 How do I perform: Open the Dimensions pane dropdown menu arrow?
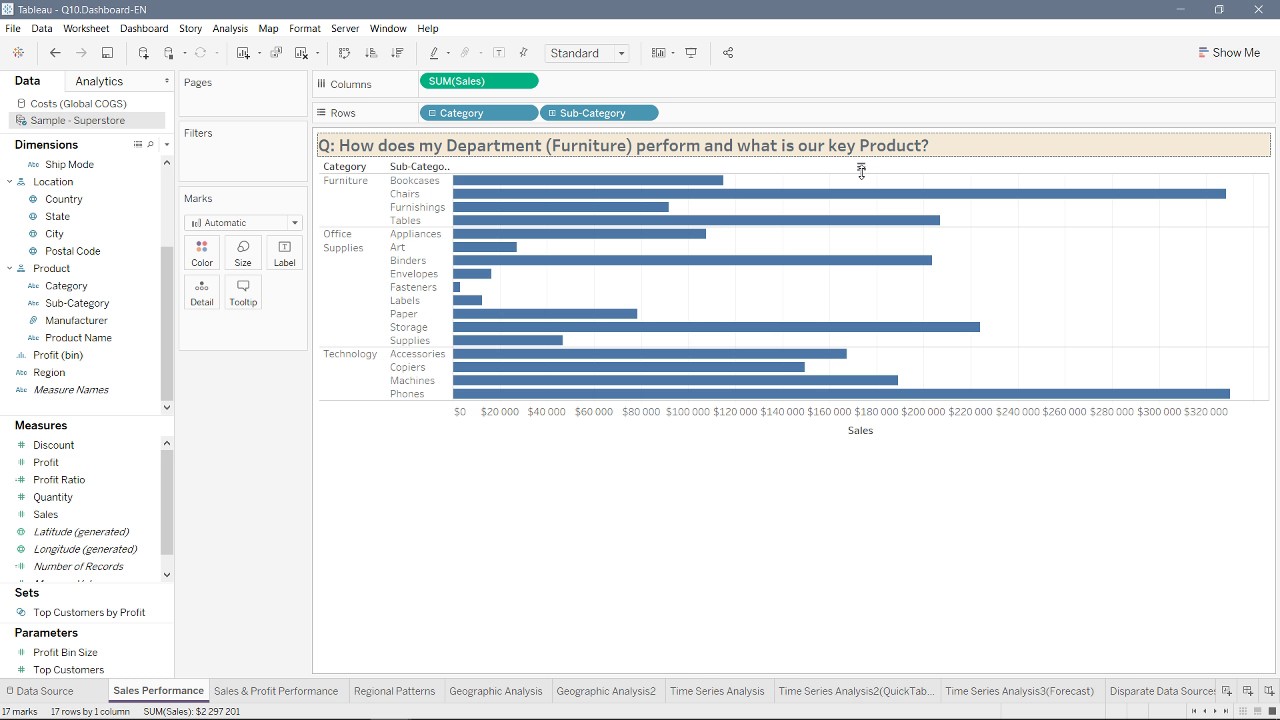pyautogui.click(x=166, y=145)
